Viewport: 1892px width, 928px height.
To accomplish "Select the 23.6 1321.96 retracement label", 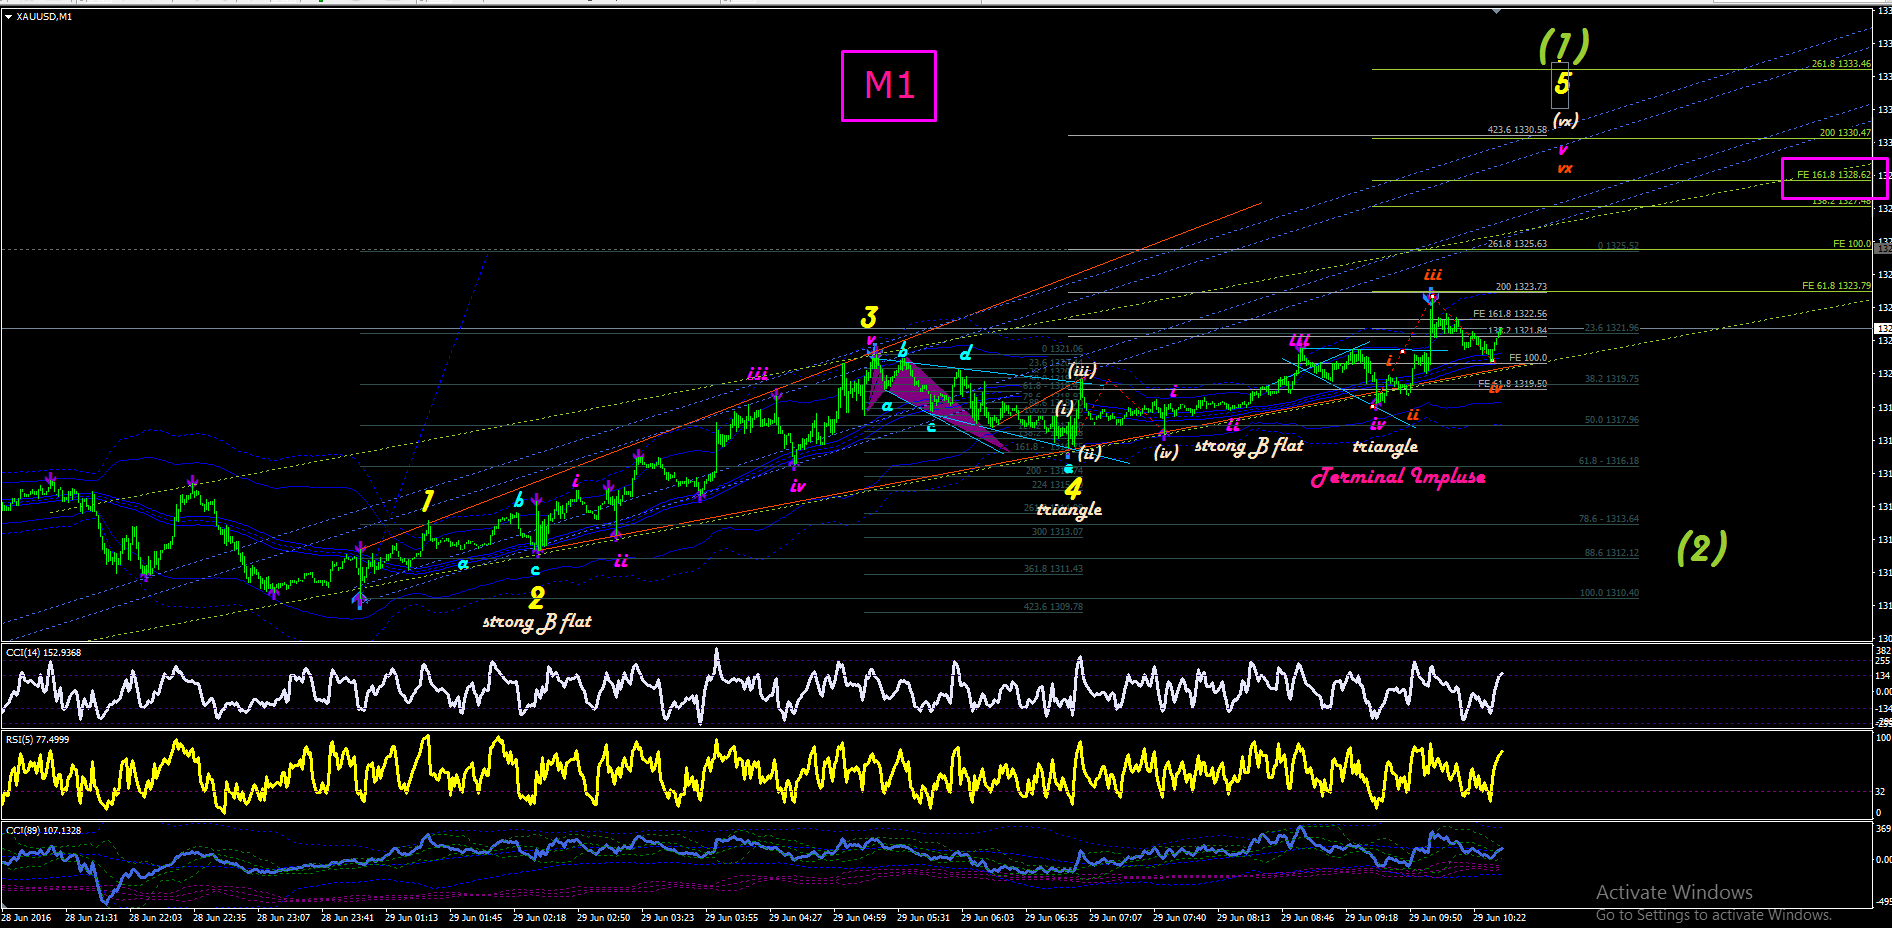I will 1612,328.
